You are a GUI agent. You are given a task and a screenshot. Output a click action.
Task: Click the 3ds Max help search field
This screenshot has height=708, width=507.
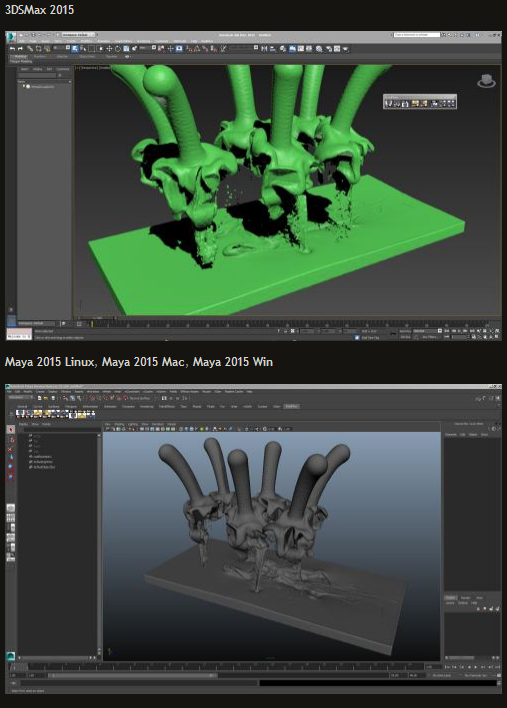417,35
